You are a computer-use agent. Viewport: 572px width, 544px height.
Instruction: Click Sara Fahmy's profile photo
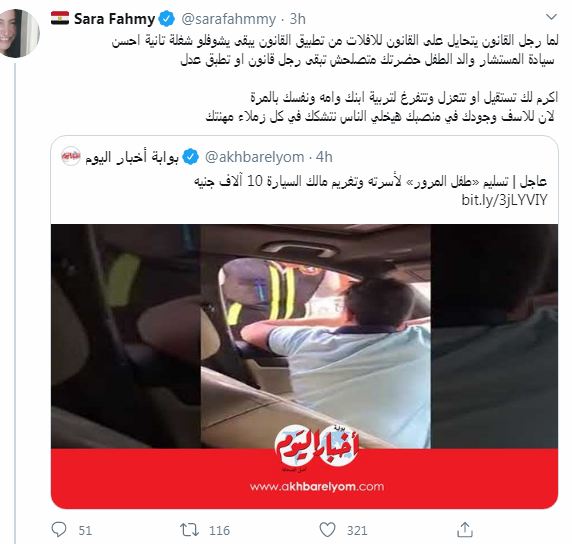(x=19, y=33)
